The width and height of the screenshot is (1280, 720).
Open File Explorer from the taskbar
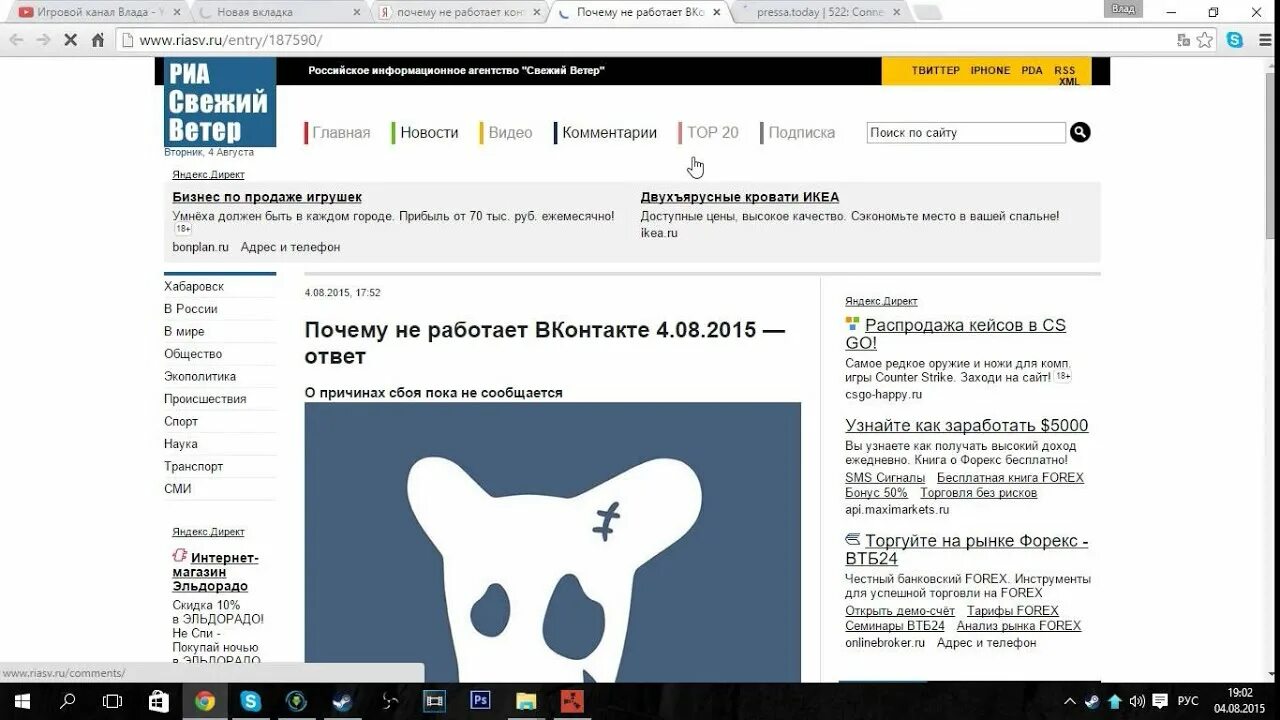526,701
